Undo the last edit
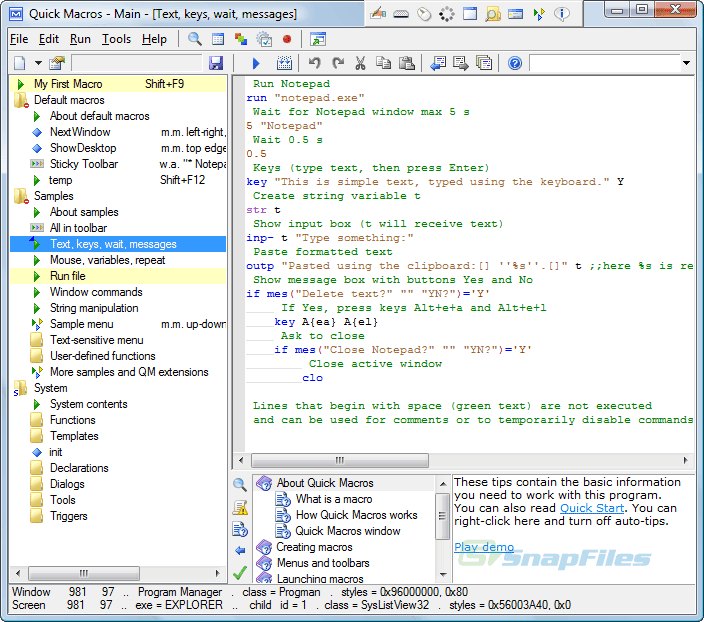The height and width of the screenshot is (622, 704). coord(314,63)
